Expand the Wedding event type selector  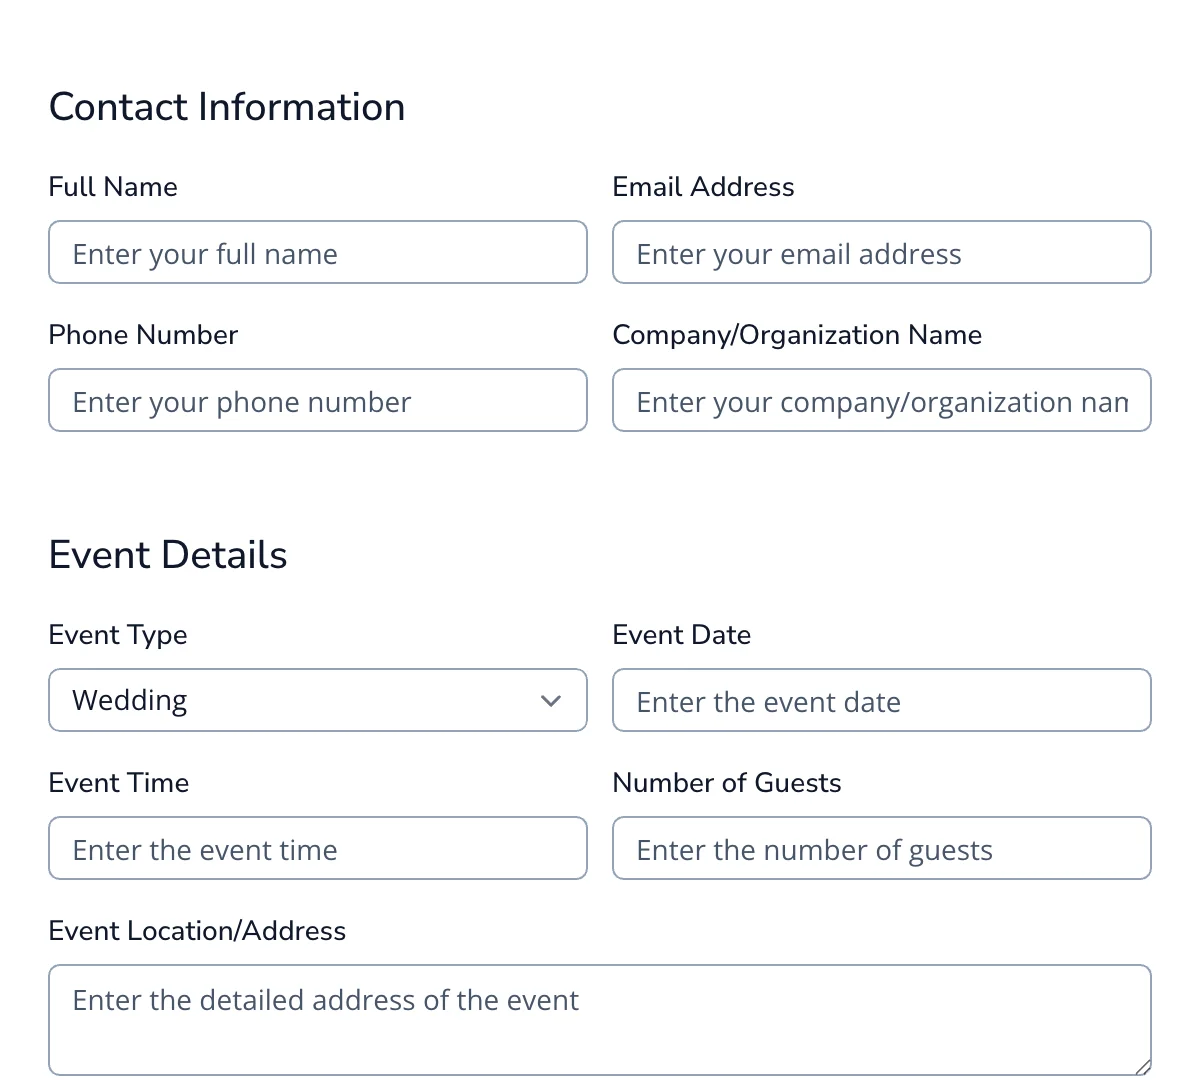pos(317,700)
